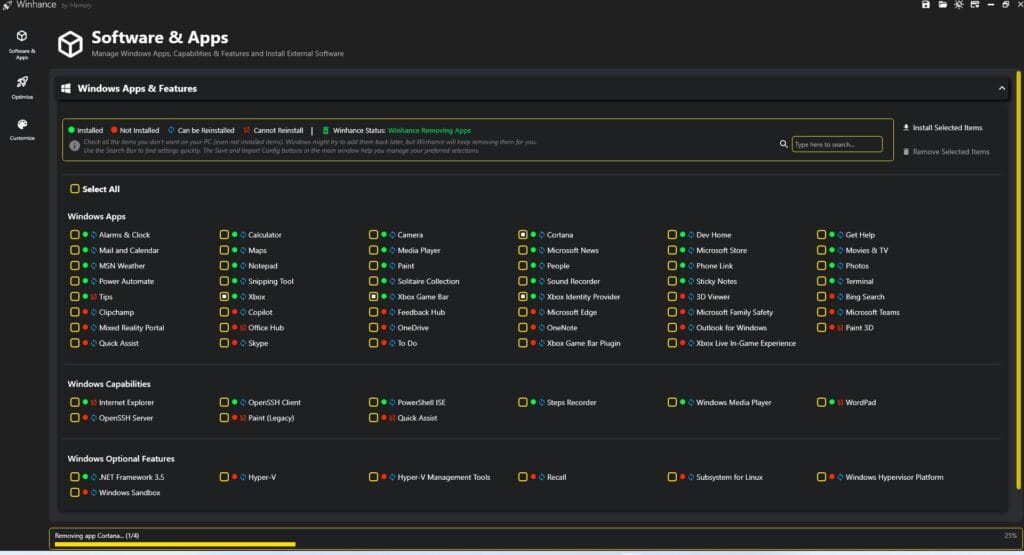Screen dimensions: 1024x555
Task: Click the Windows logo beside Windows Apps & Features
Action: coord(66,89)
